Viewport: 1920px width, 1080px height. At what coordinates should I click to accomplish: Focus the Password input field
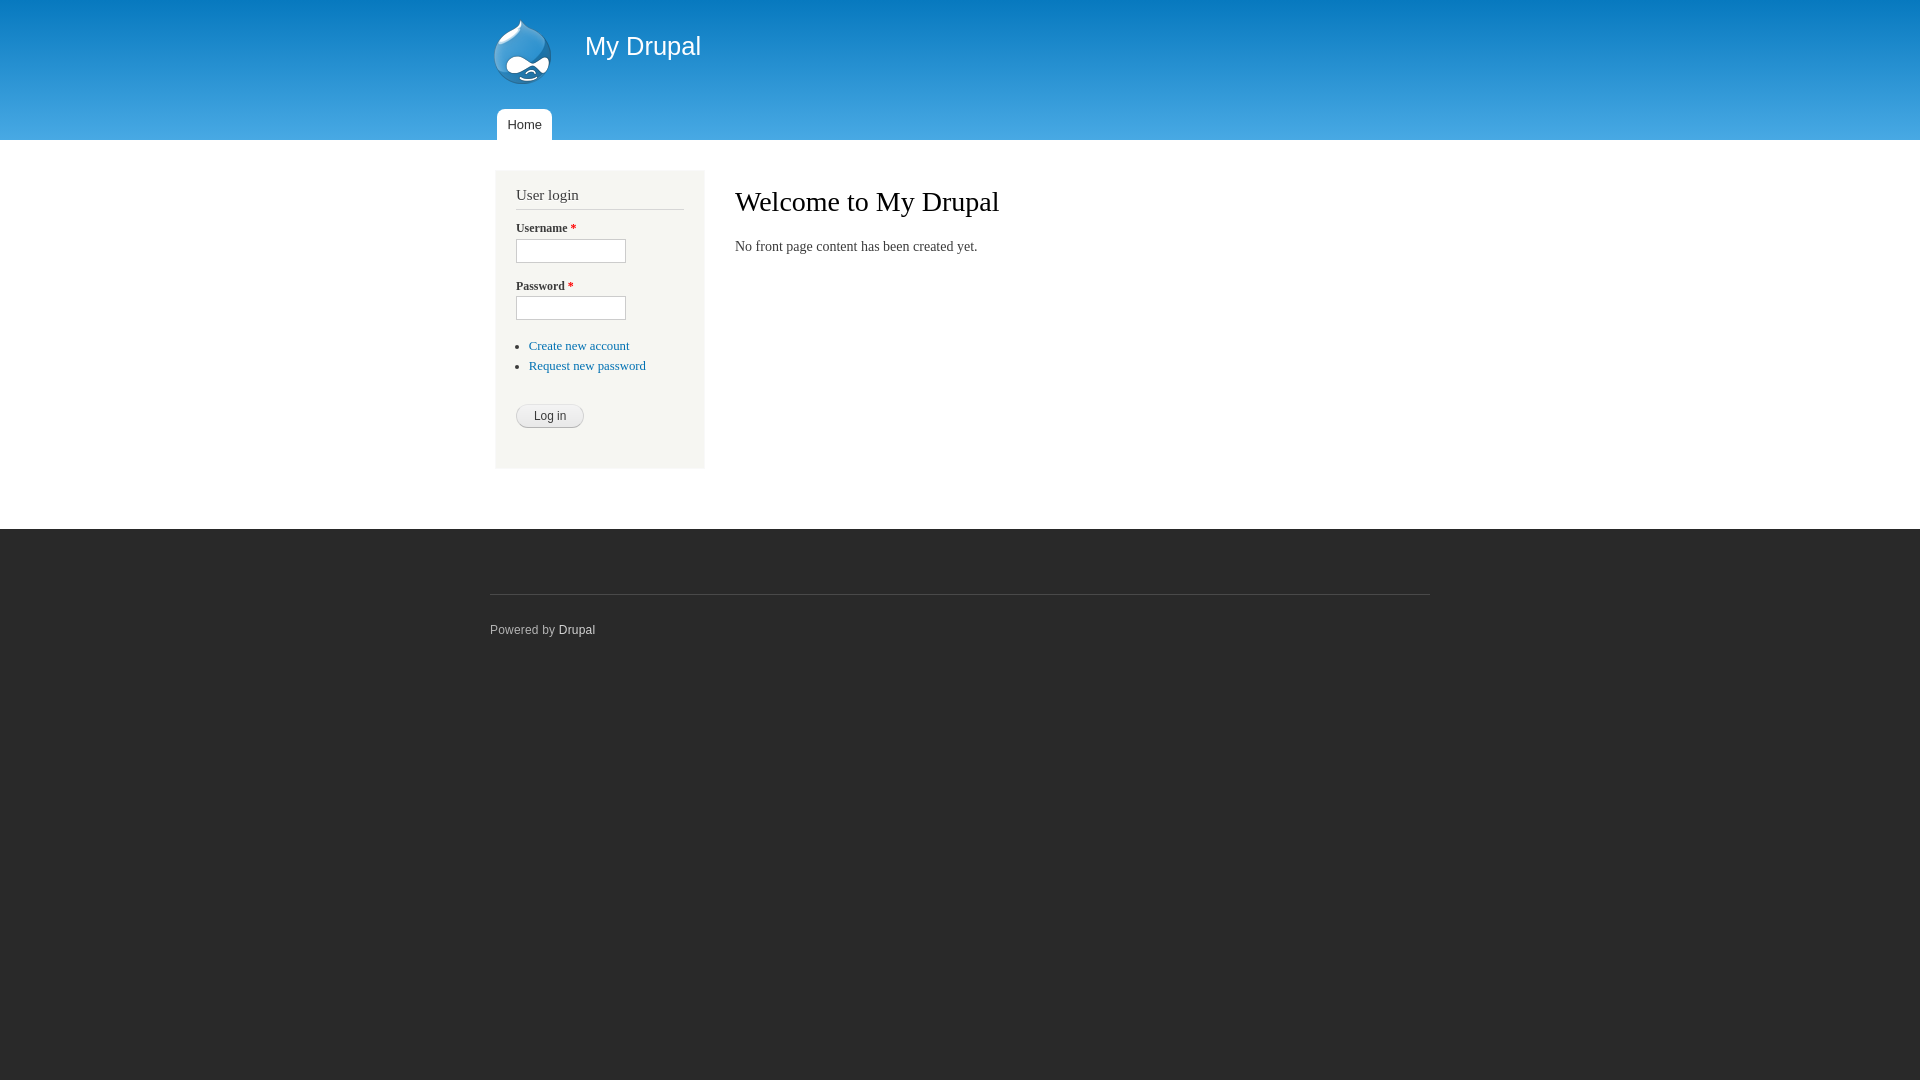pyautogui.click(x=571, y=308)
